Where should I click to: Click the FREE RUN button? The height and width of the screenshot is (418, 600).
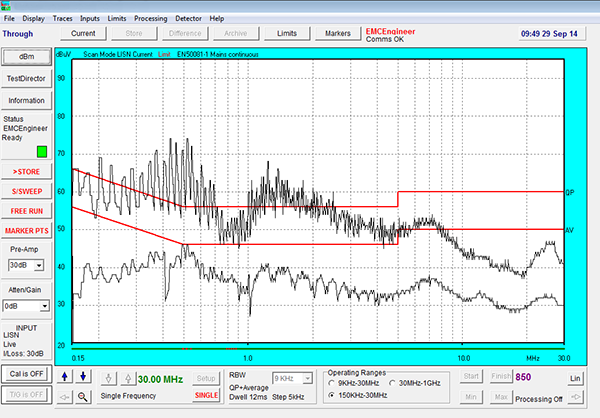[27, 211]
